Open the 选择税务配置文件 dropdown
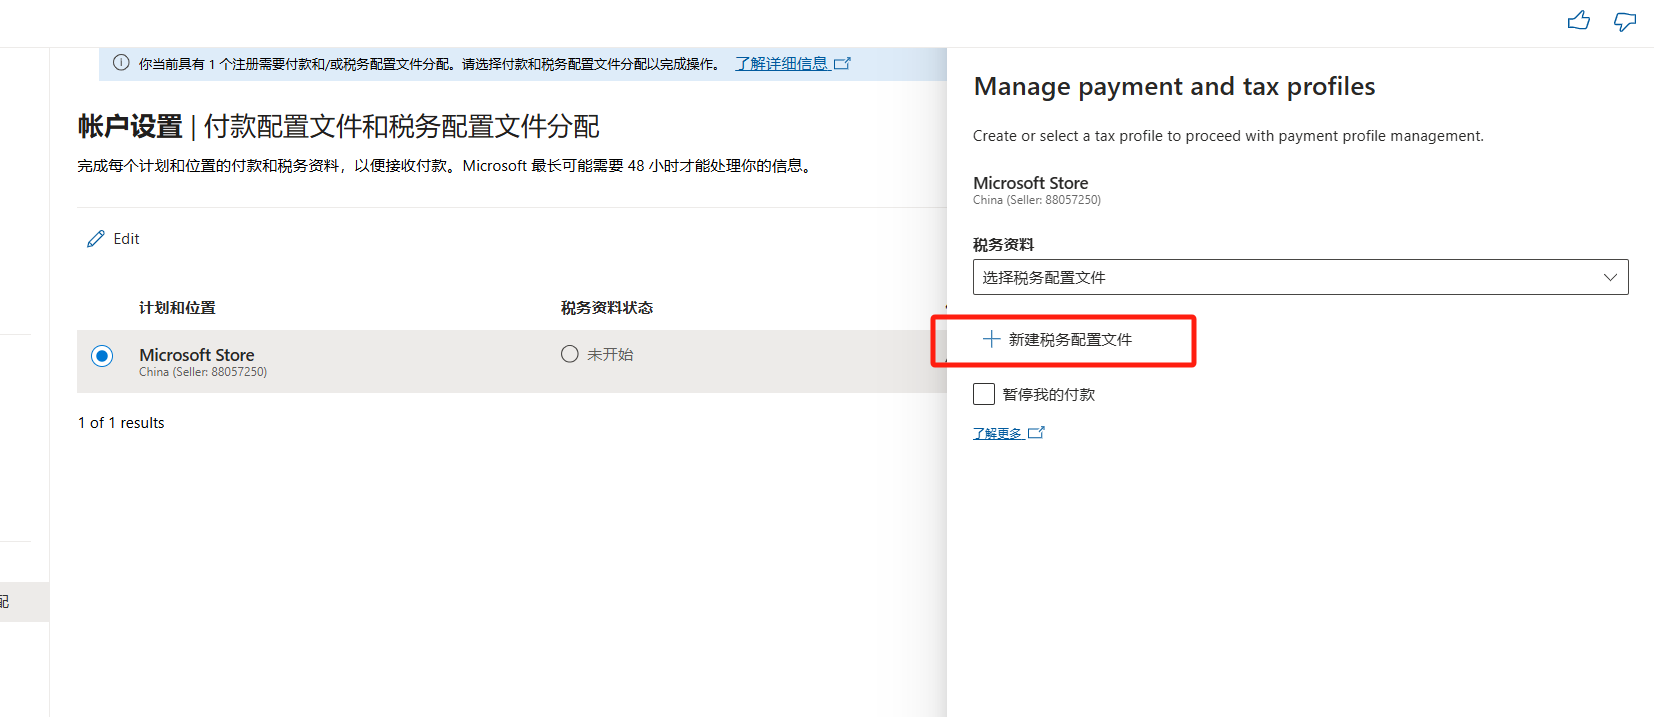1654x717 pixels. 1300,277
